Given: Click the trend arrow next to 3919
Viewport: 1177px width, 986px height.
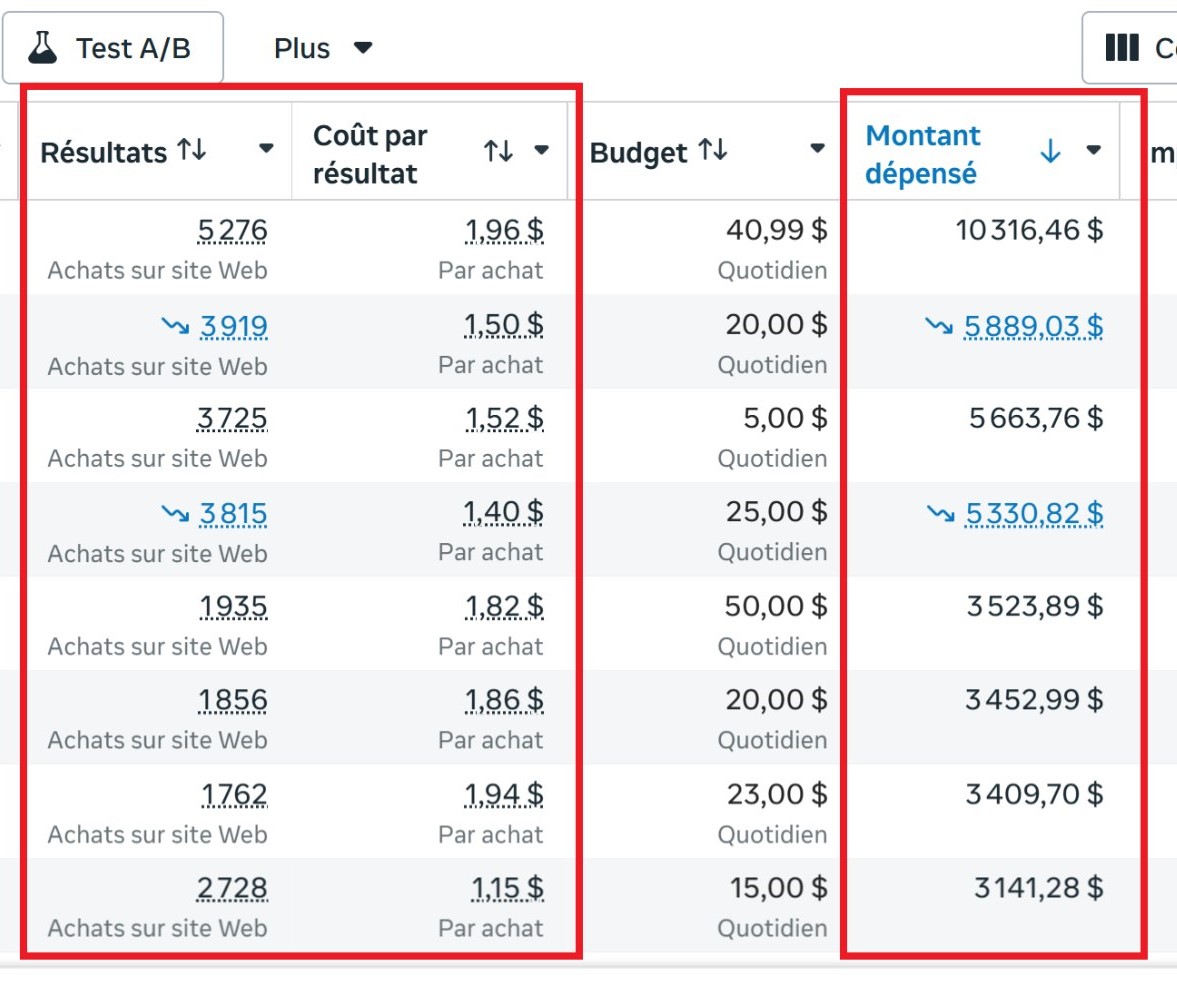Looking at the screenshot, I should coord(176,326).
